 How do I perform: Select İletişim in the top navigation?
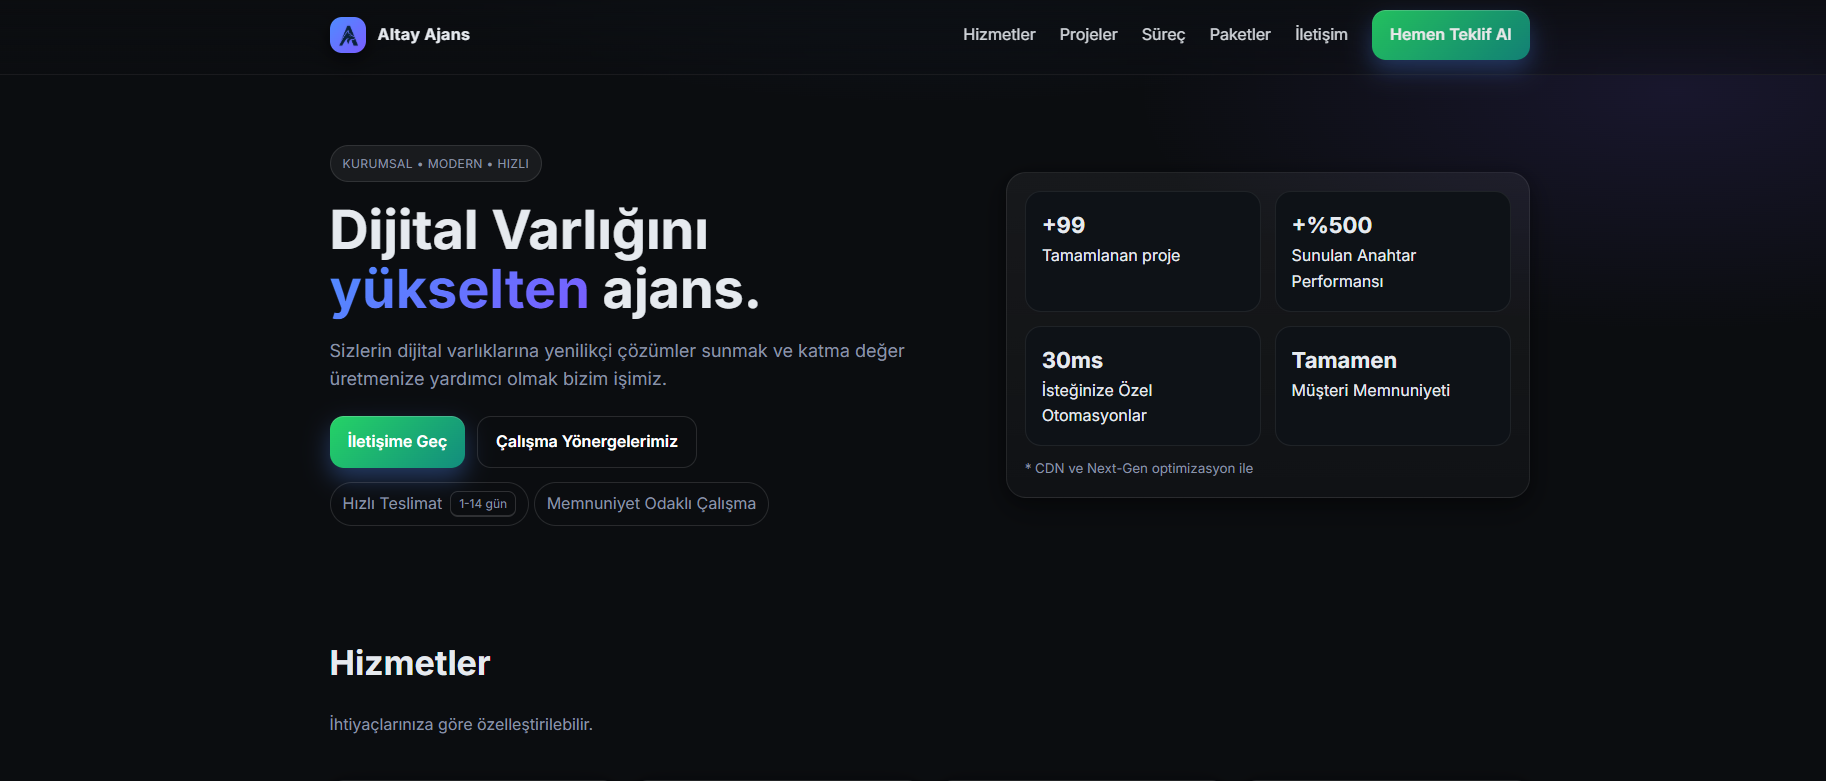[x=1320, y=35]
